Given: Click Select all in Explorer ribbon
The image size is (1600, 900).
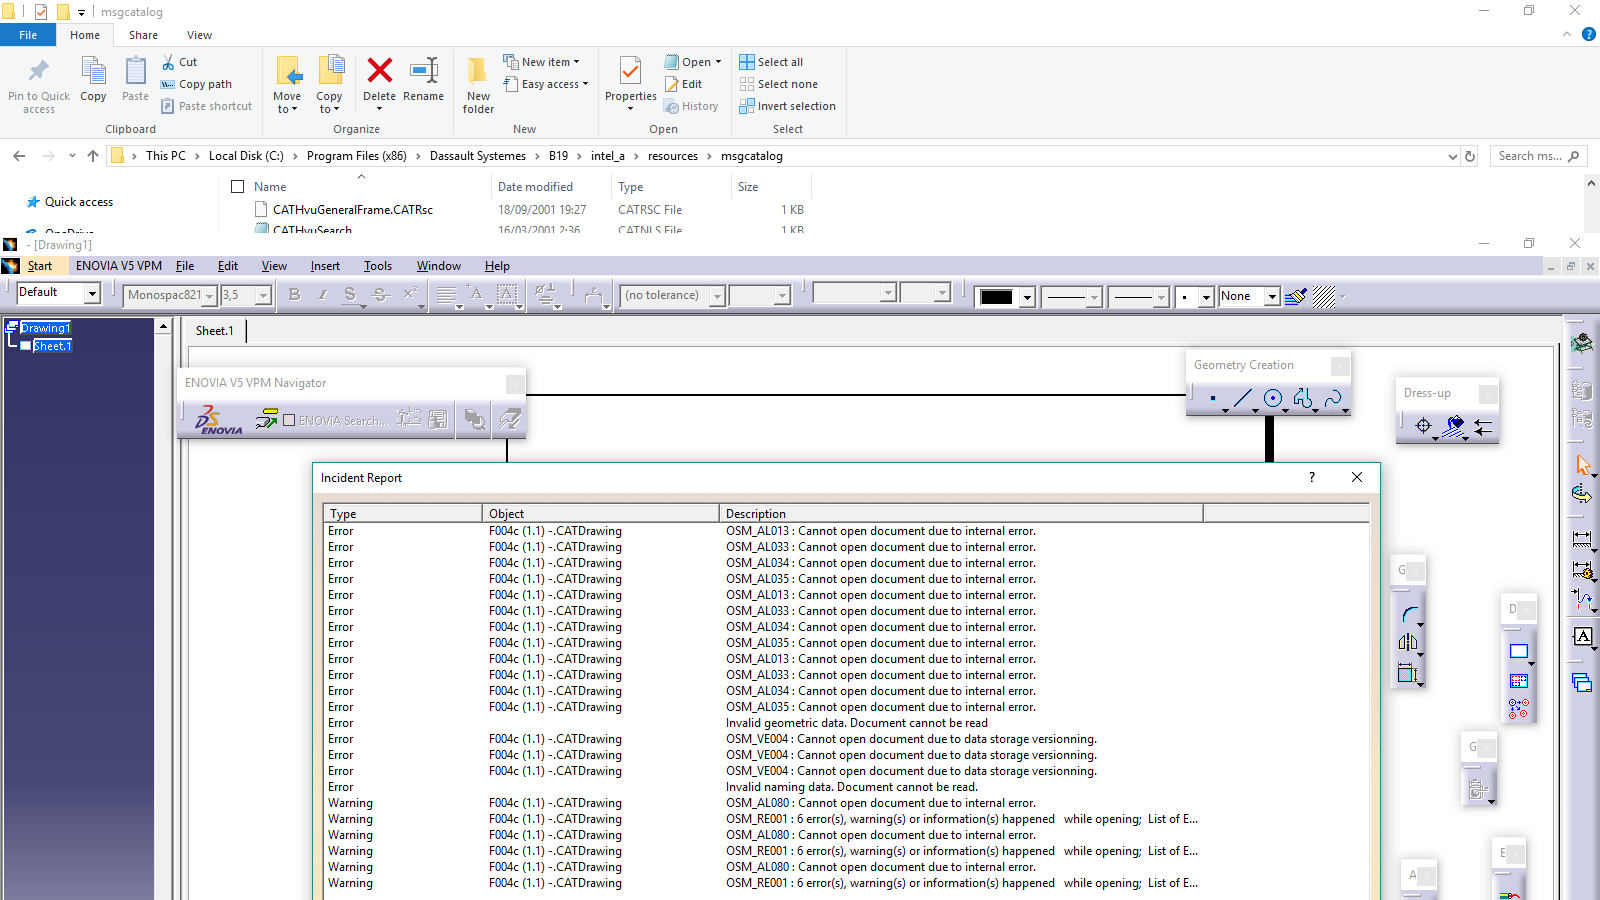Looking at the screenshot, I should 771,62.
